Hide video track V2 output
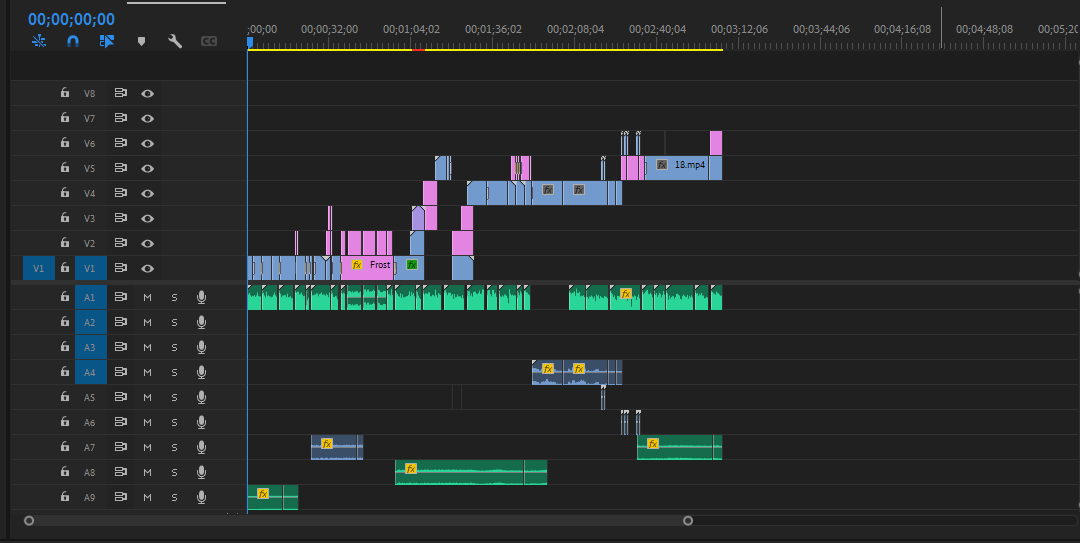Viewport: 1080px width, 543px height. click(x=147, y=243)
